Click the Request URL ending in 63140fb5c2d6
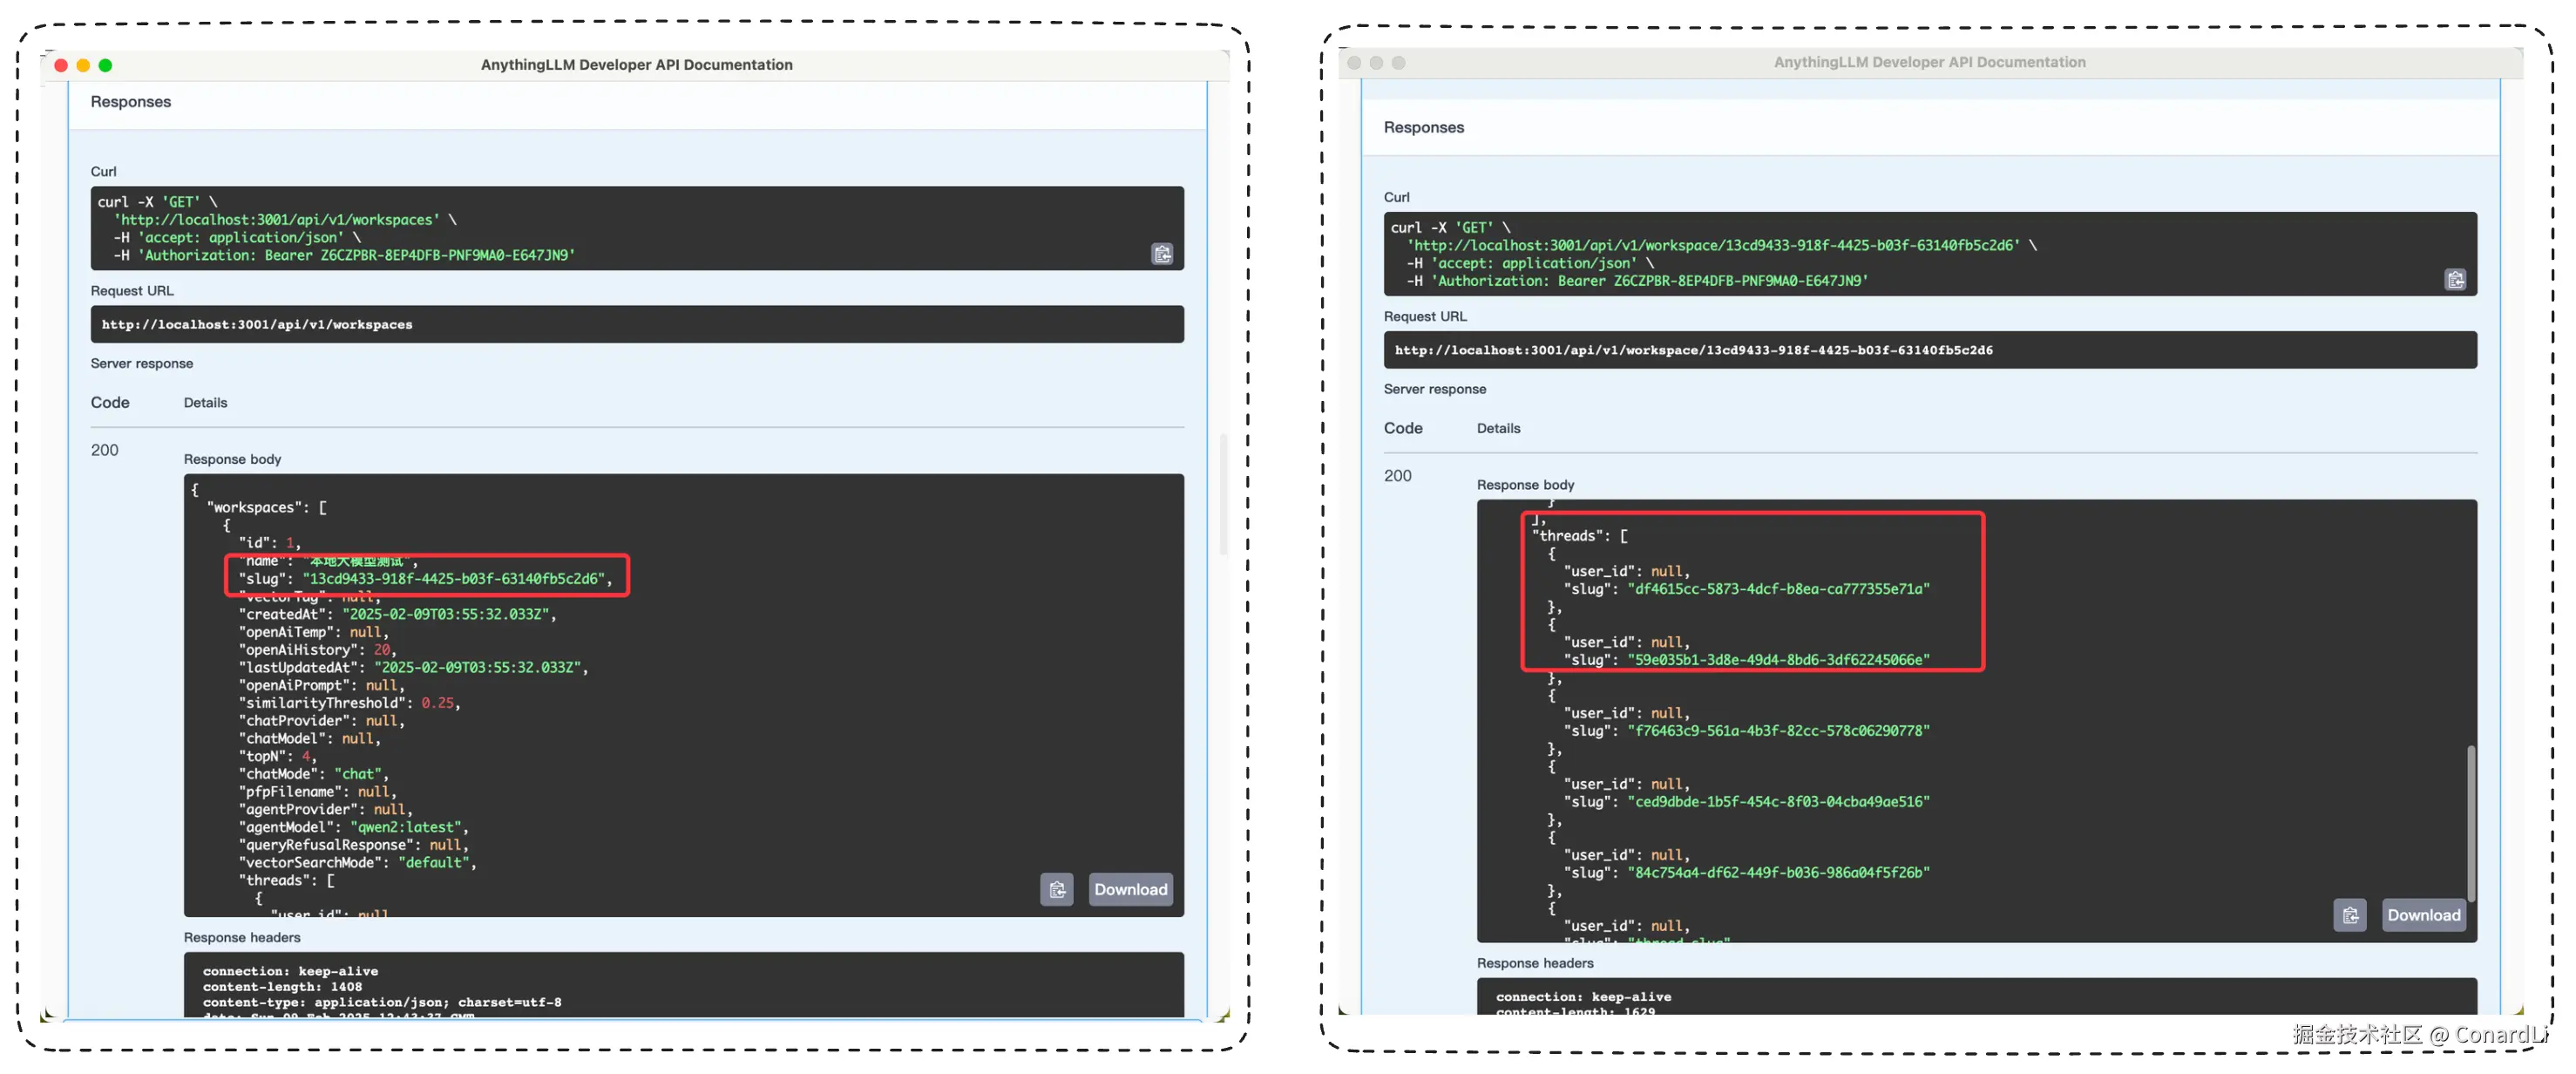The image size is (2576, 1074). coord(1693,350)
